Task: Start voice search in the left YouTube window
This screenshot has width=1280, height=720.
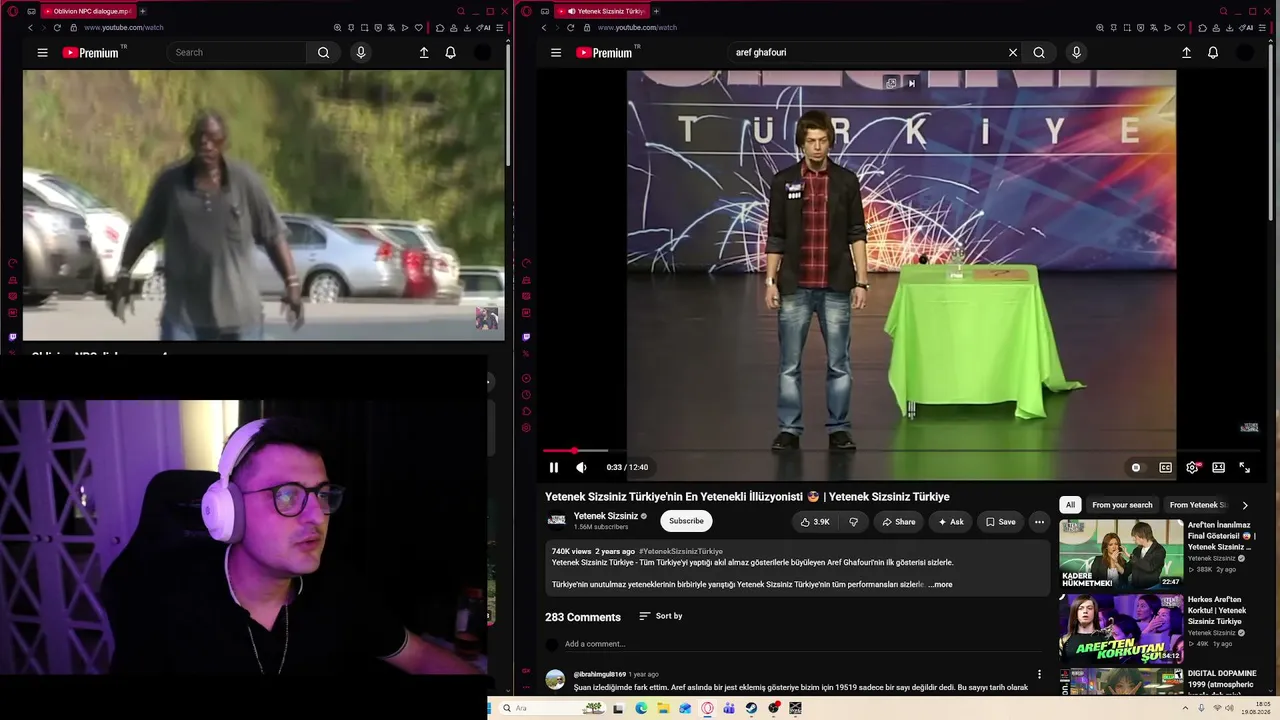Action: (361, 53)
